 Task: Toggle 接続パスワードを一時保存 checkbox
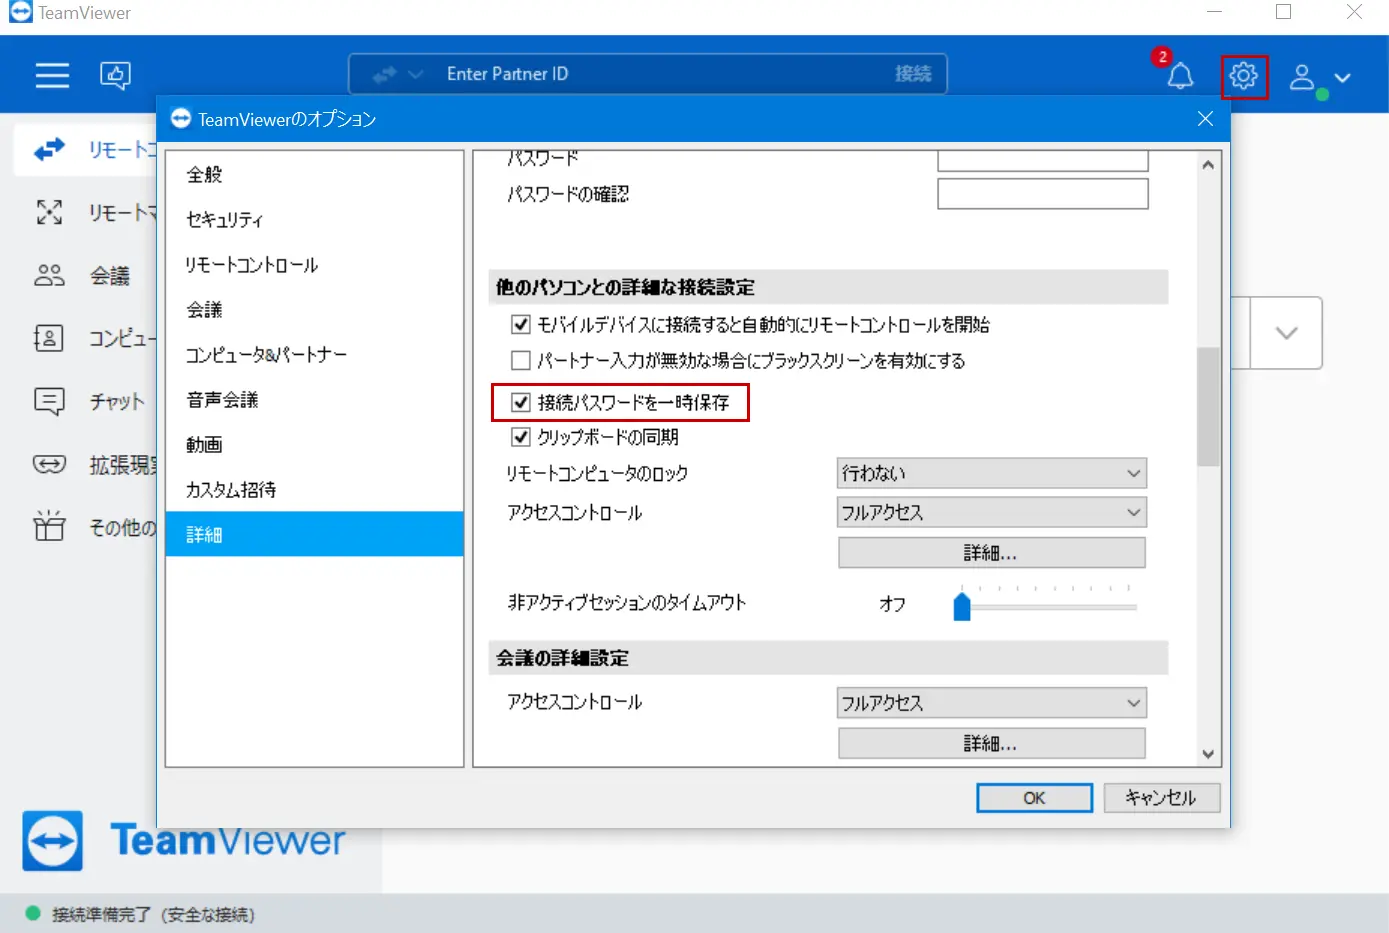click(521, 402)
